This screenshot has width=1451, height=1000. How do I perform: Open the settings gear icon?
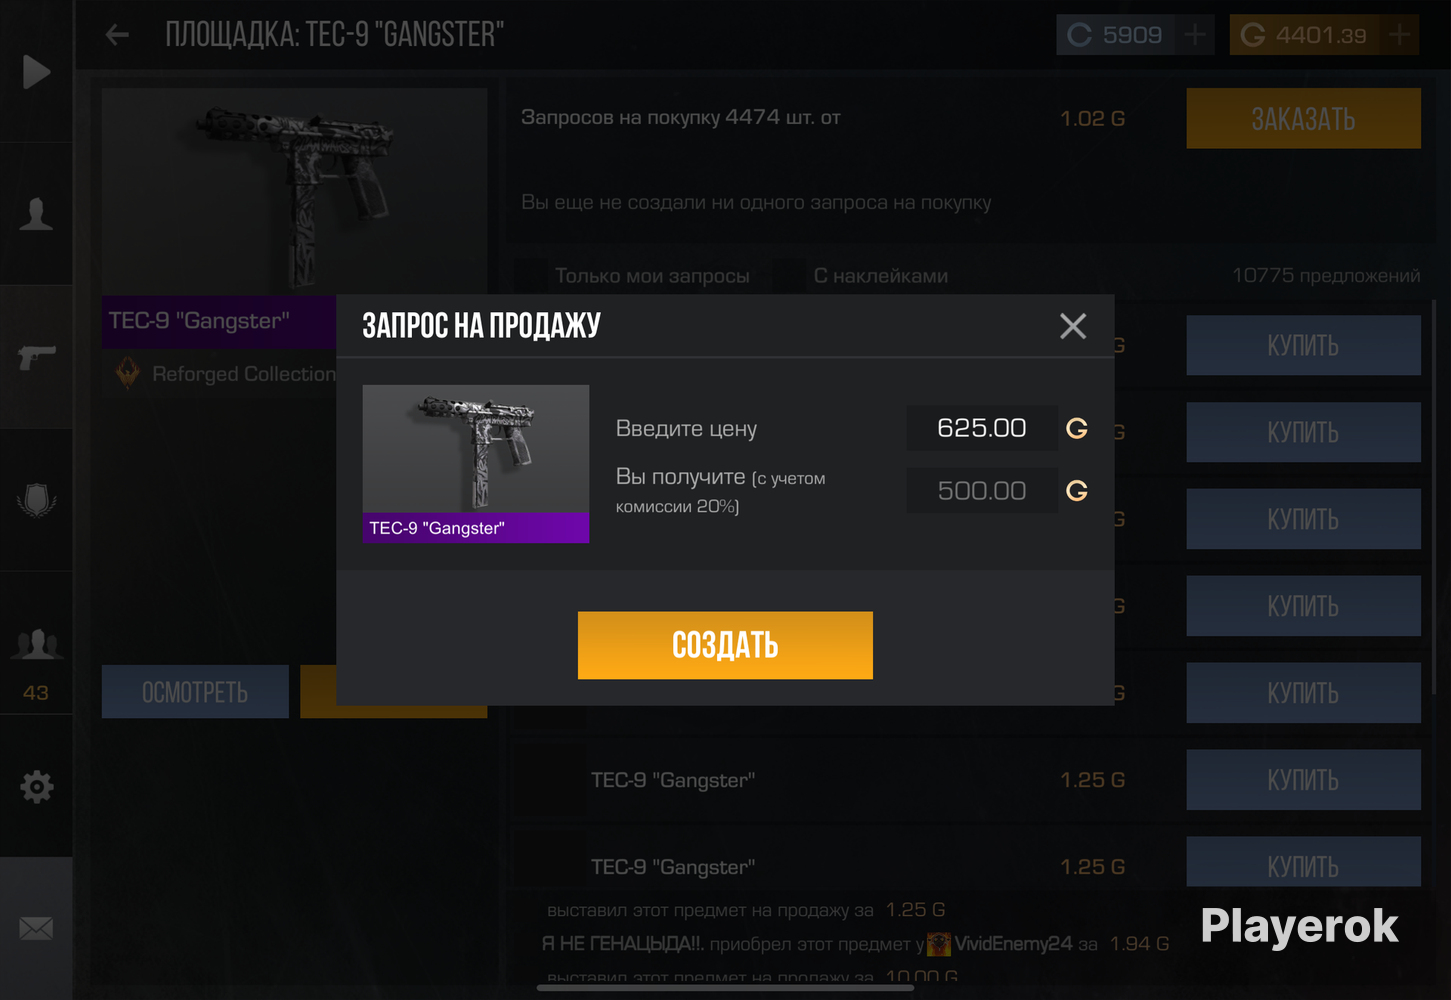(36, 786)
